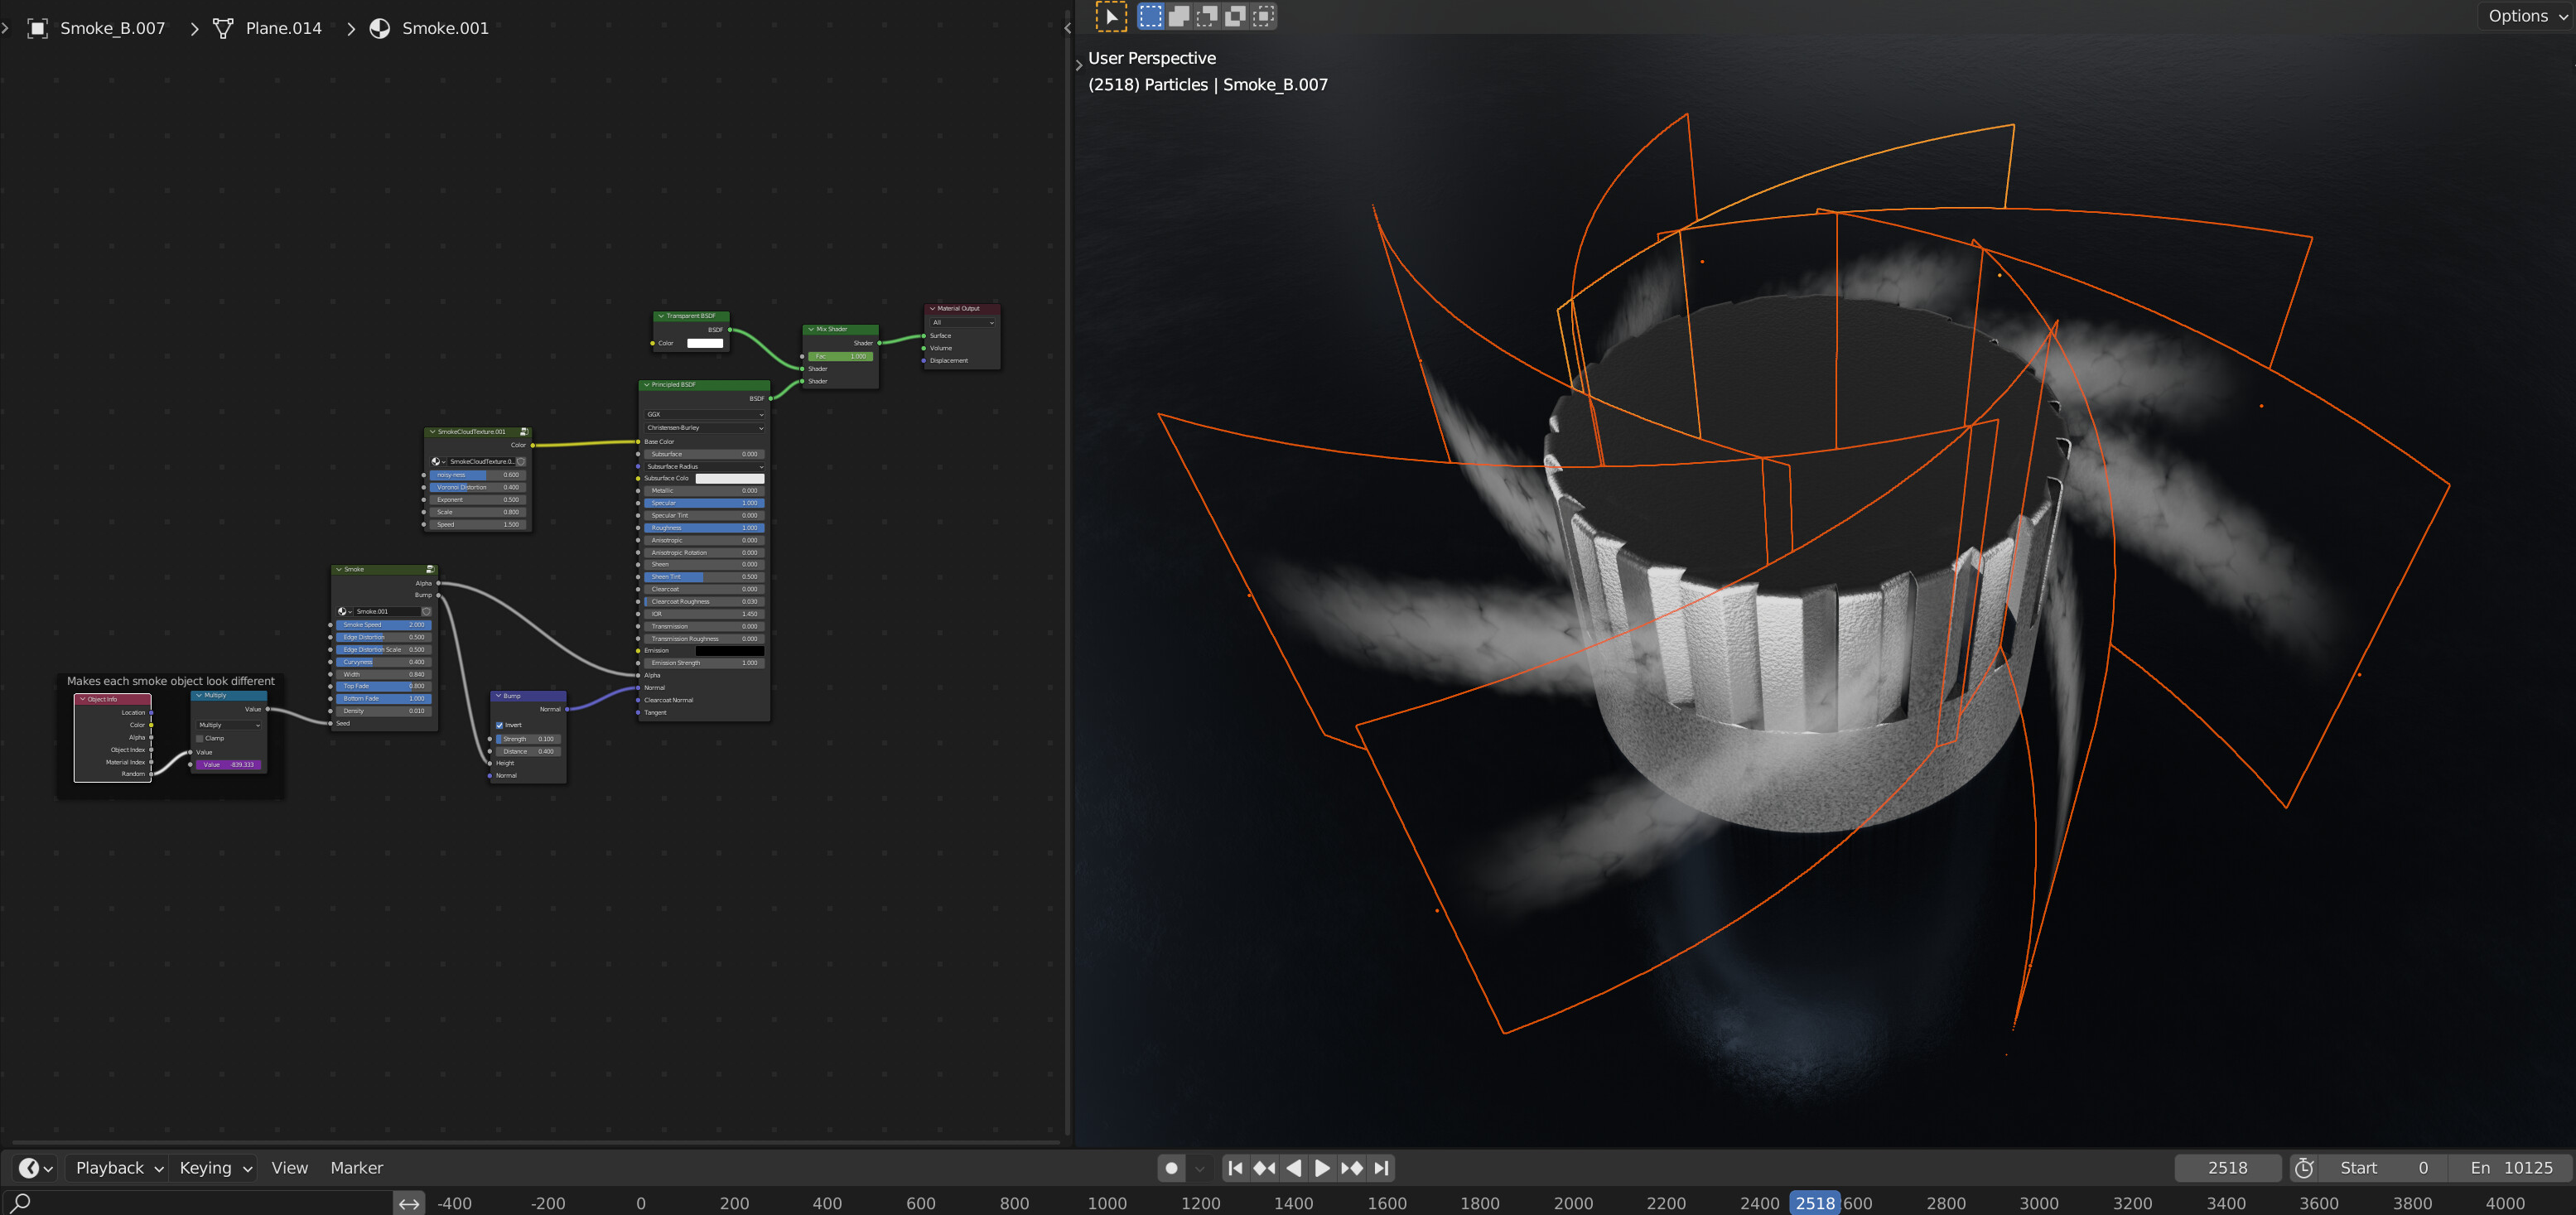Click the current frame number field
This screenshot has width=2576, height=1215.
2227,1167
